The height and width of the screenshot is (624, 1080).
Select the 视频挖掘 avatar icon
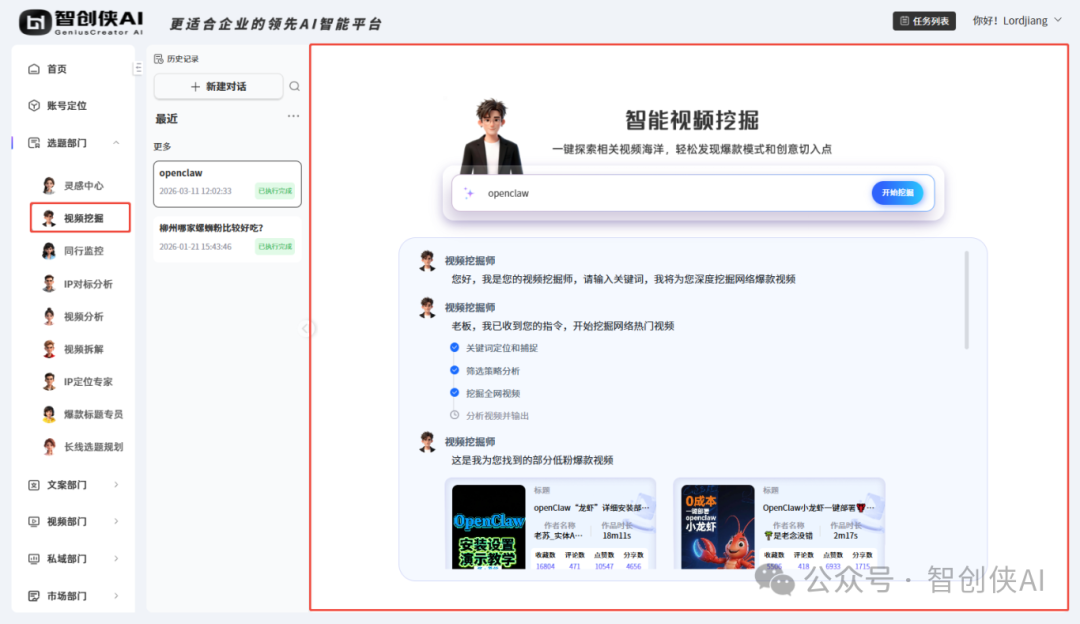(49, 218)
